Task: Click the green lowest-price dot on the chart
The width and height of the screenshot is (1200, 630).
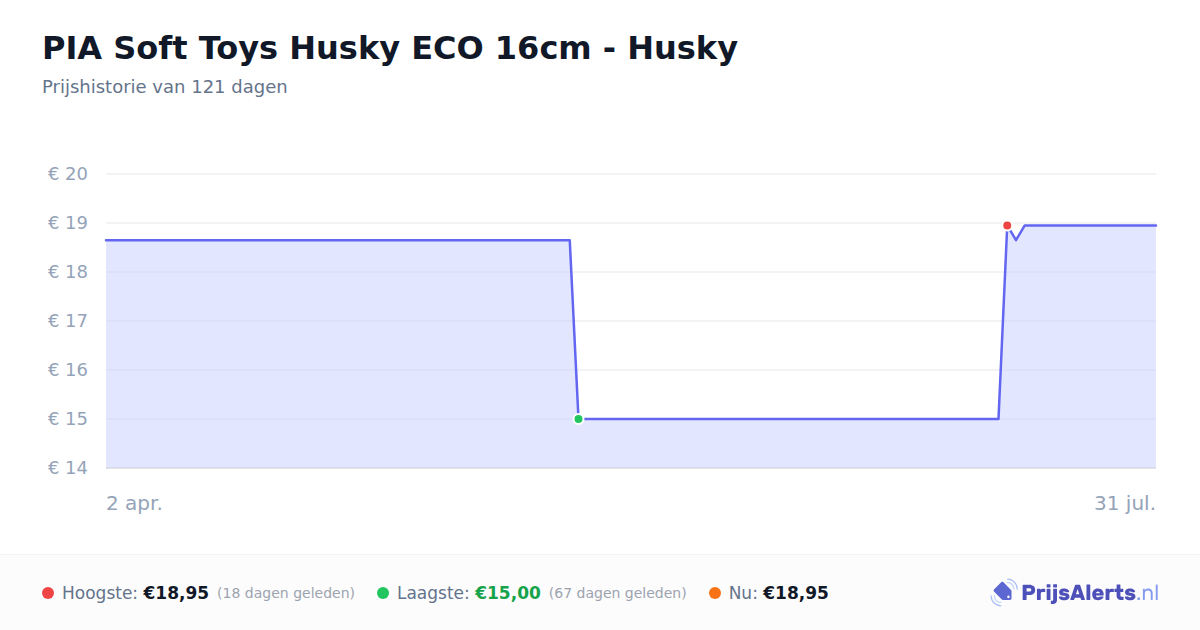Action: [578, 419]
